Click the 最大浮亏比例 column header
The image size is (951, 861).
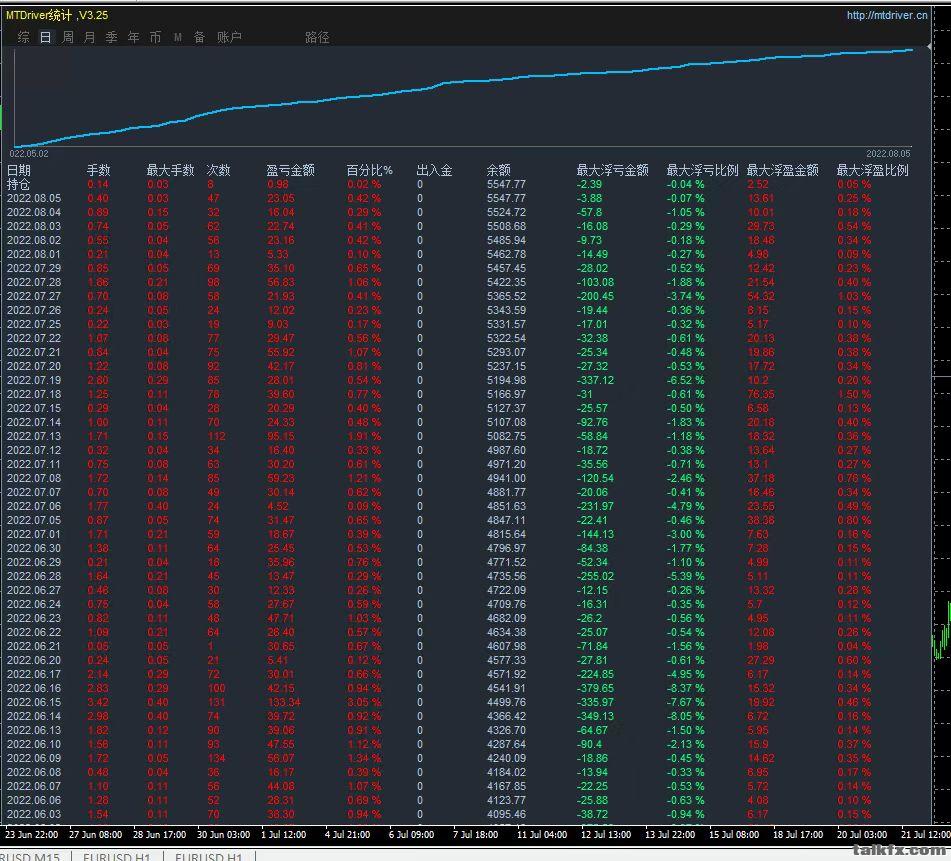click(702, 170)
